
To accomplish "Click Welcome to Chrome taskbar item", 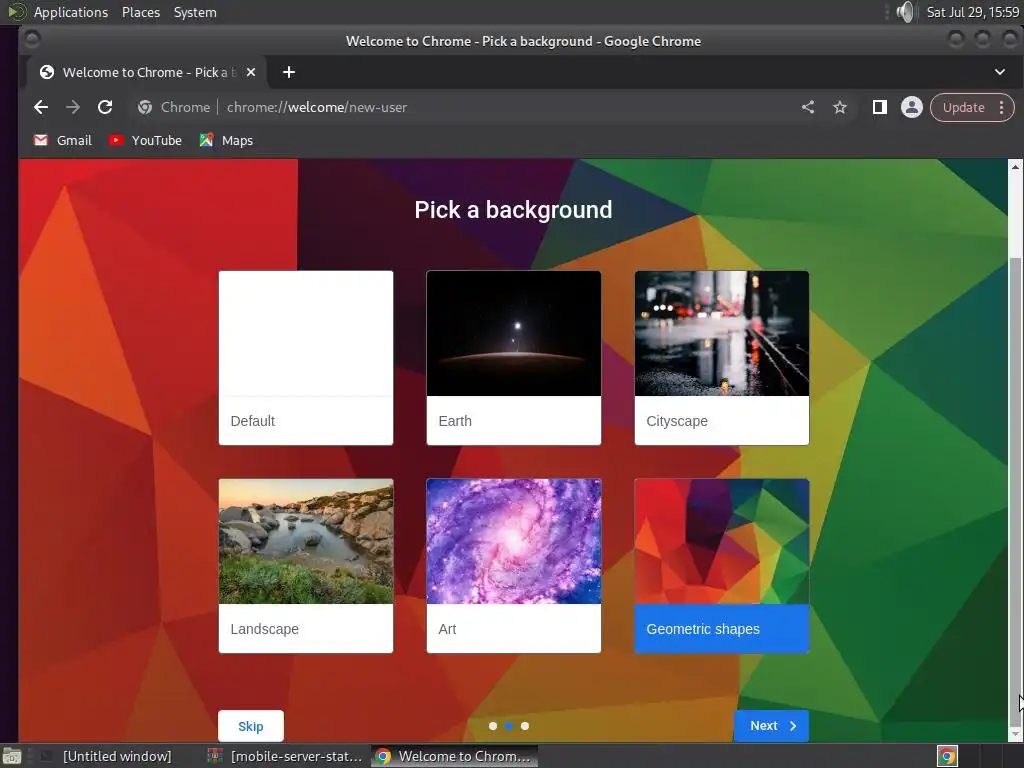I will 455,756.
